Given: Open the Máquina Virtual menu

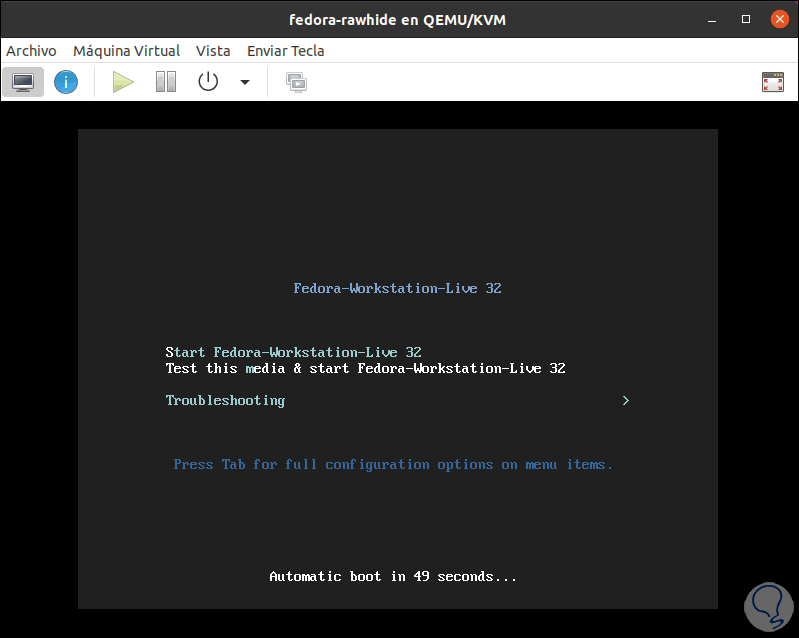Looking at the screenshot, I should (x=126, y=51).
